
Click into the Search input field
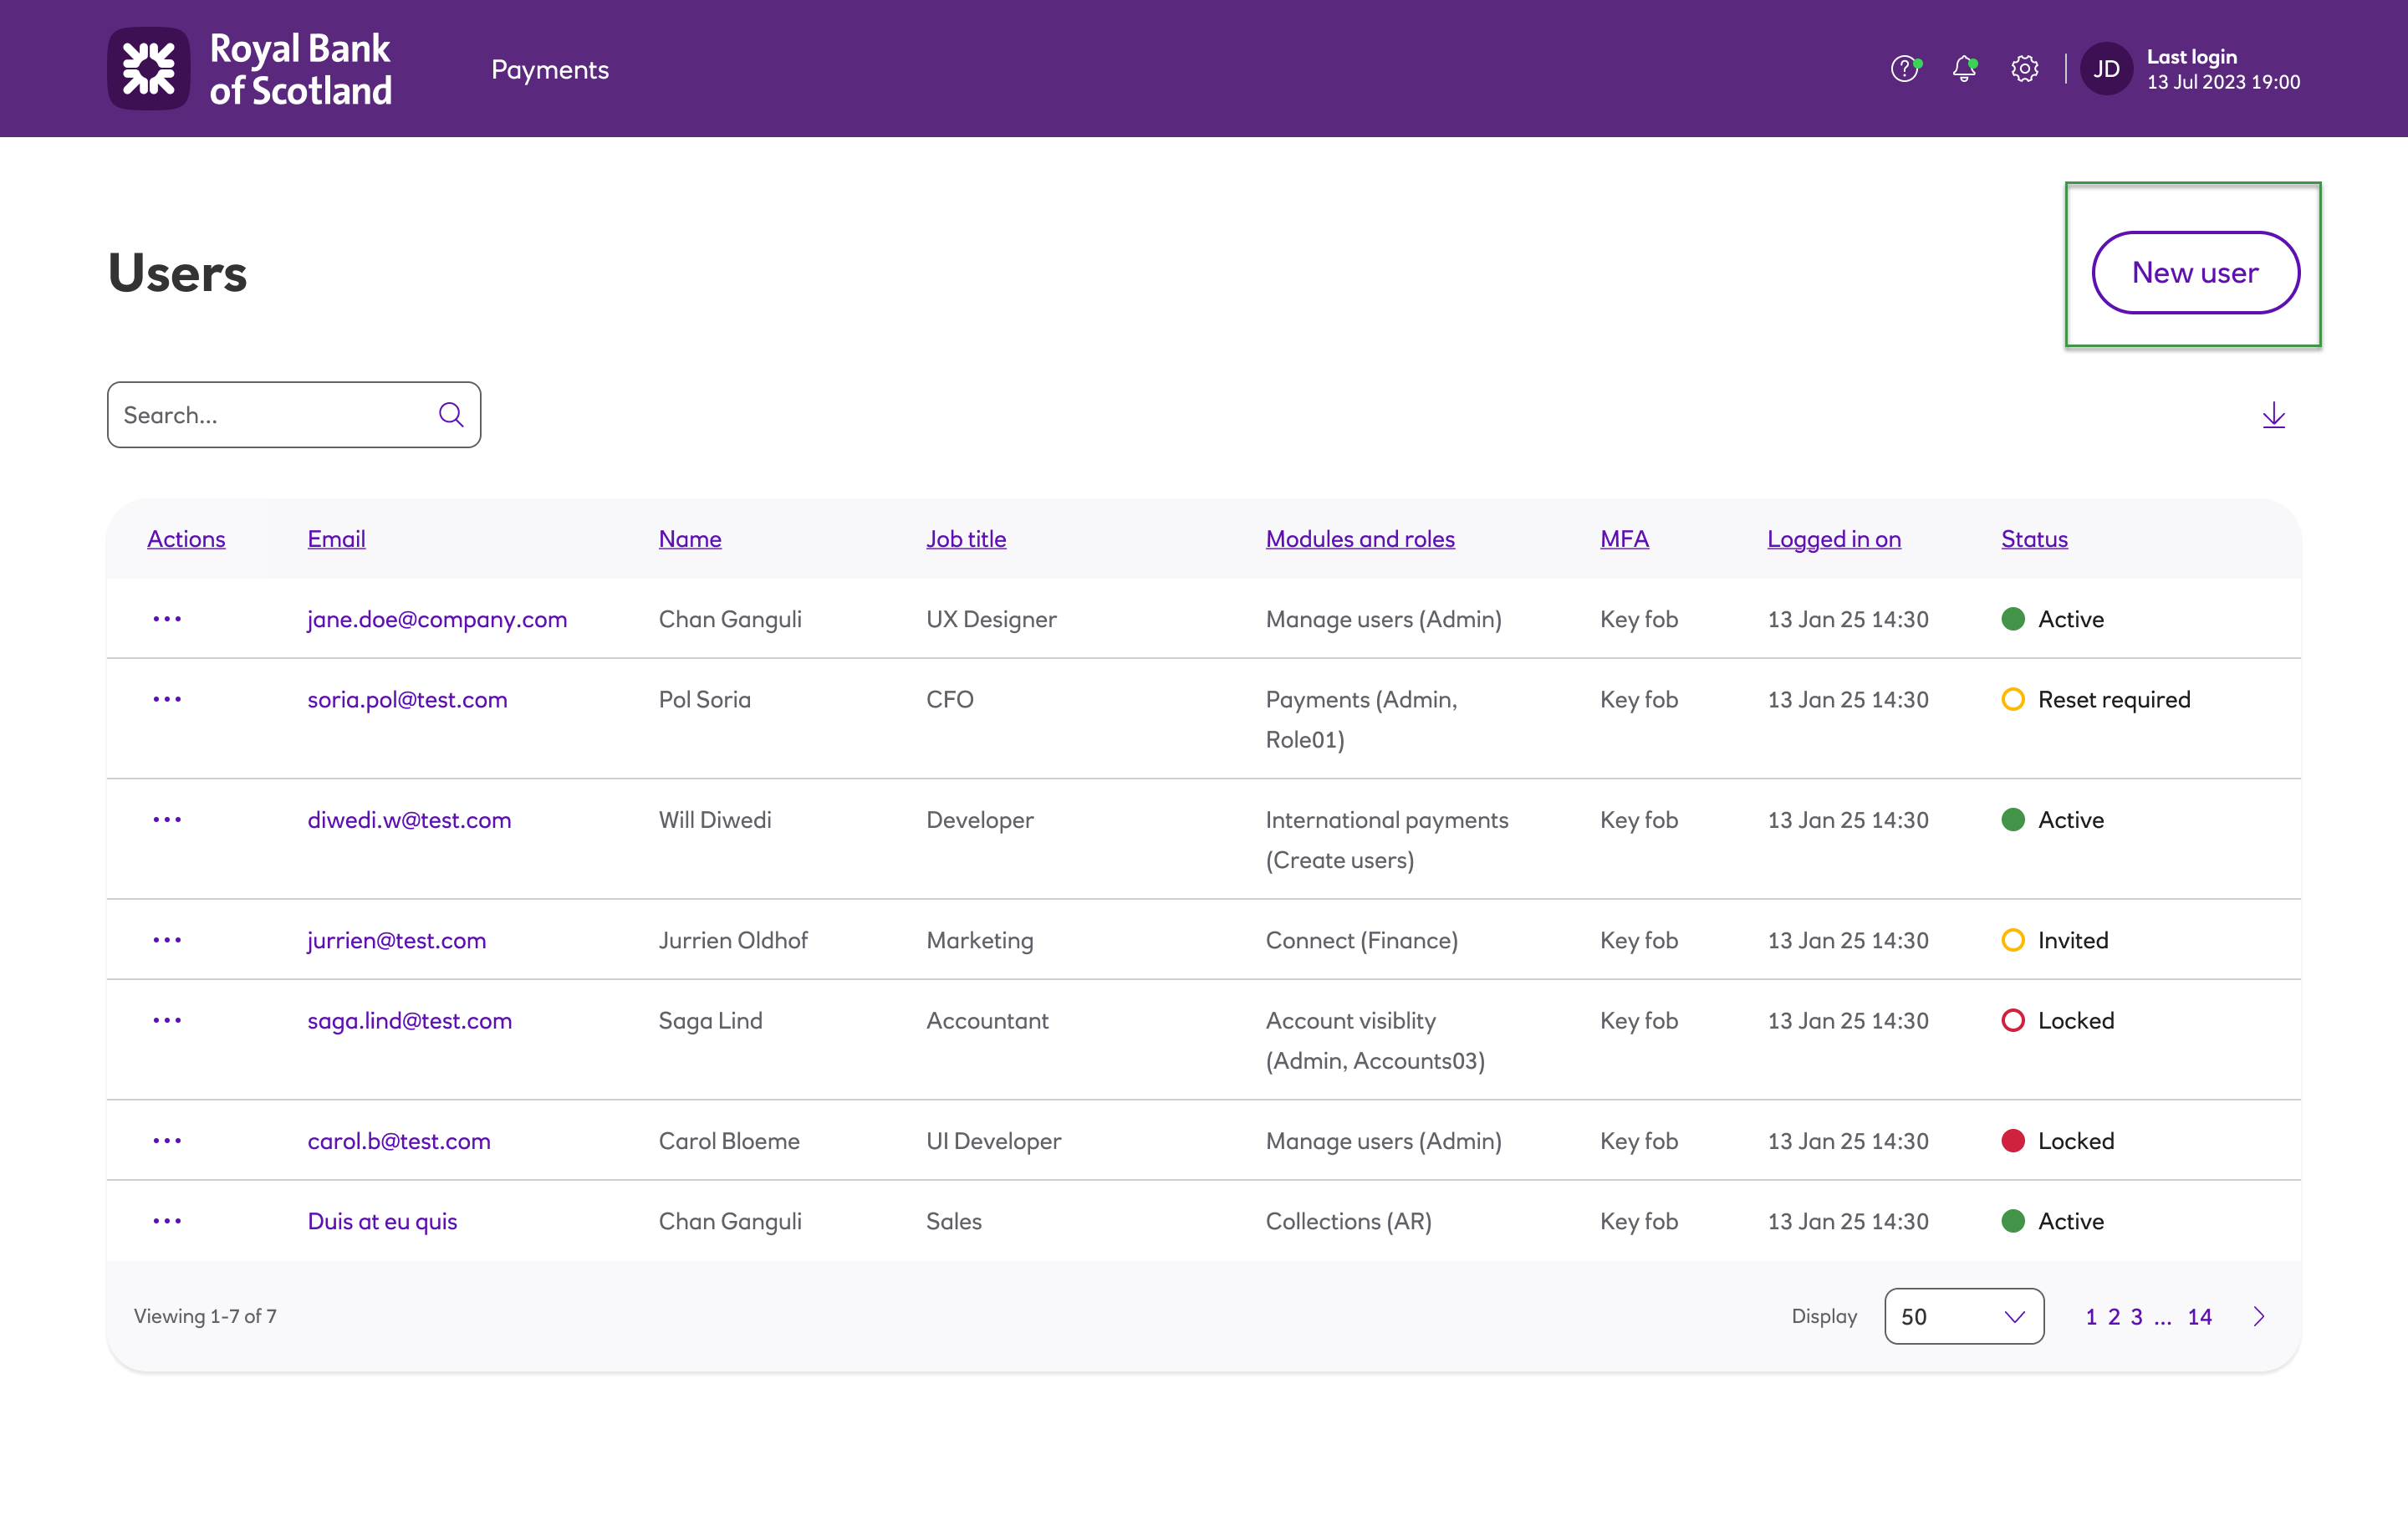[270, 415]
